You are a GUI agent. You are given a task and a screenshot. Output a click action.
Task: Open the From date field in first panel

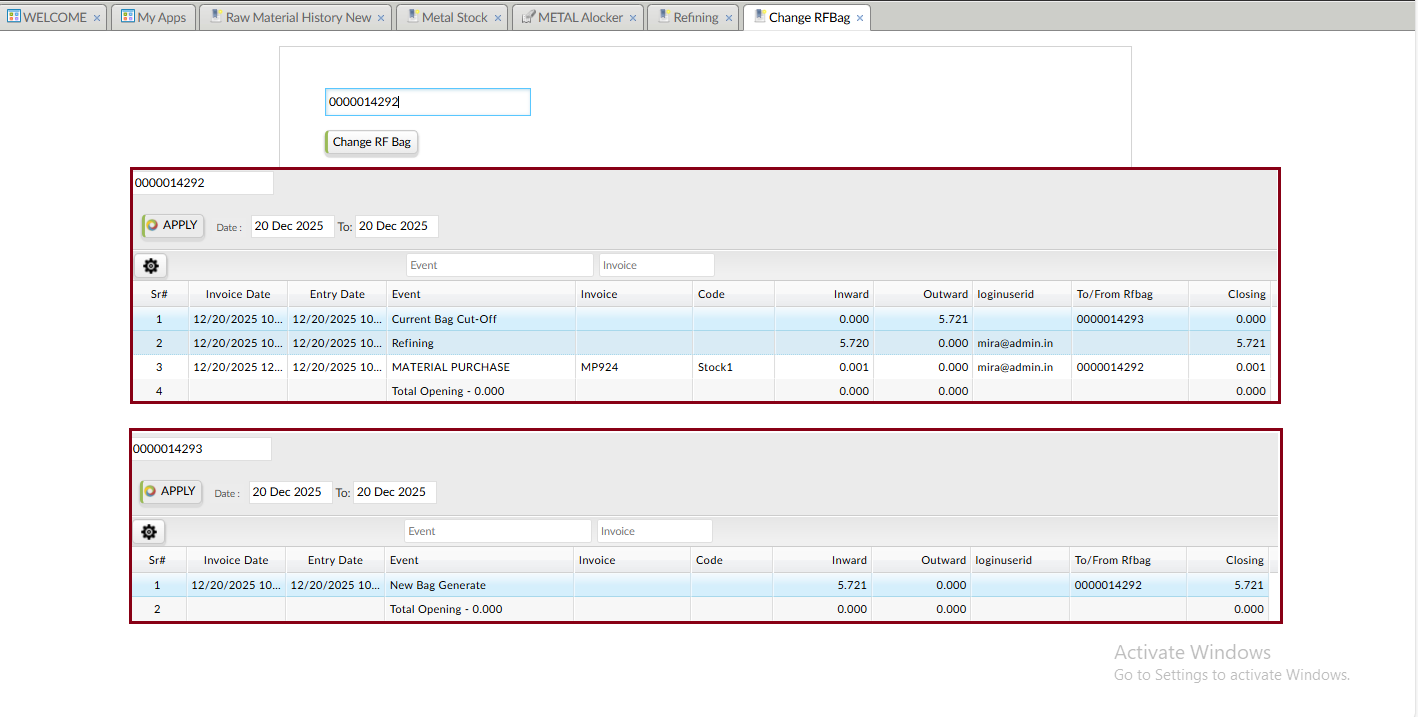pyautogui.click(x=292, y=226)
